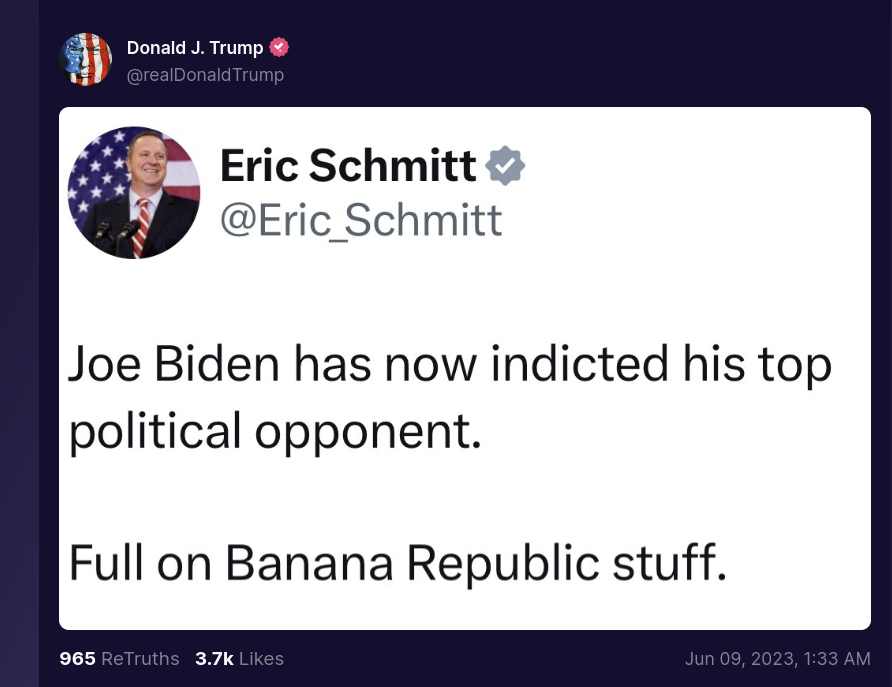Click the line "Joe Biden has now indicted his top"
The image size is (892, 687).
450,365
